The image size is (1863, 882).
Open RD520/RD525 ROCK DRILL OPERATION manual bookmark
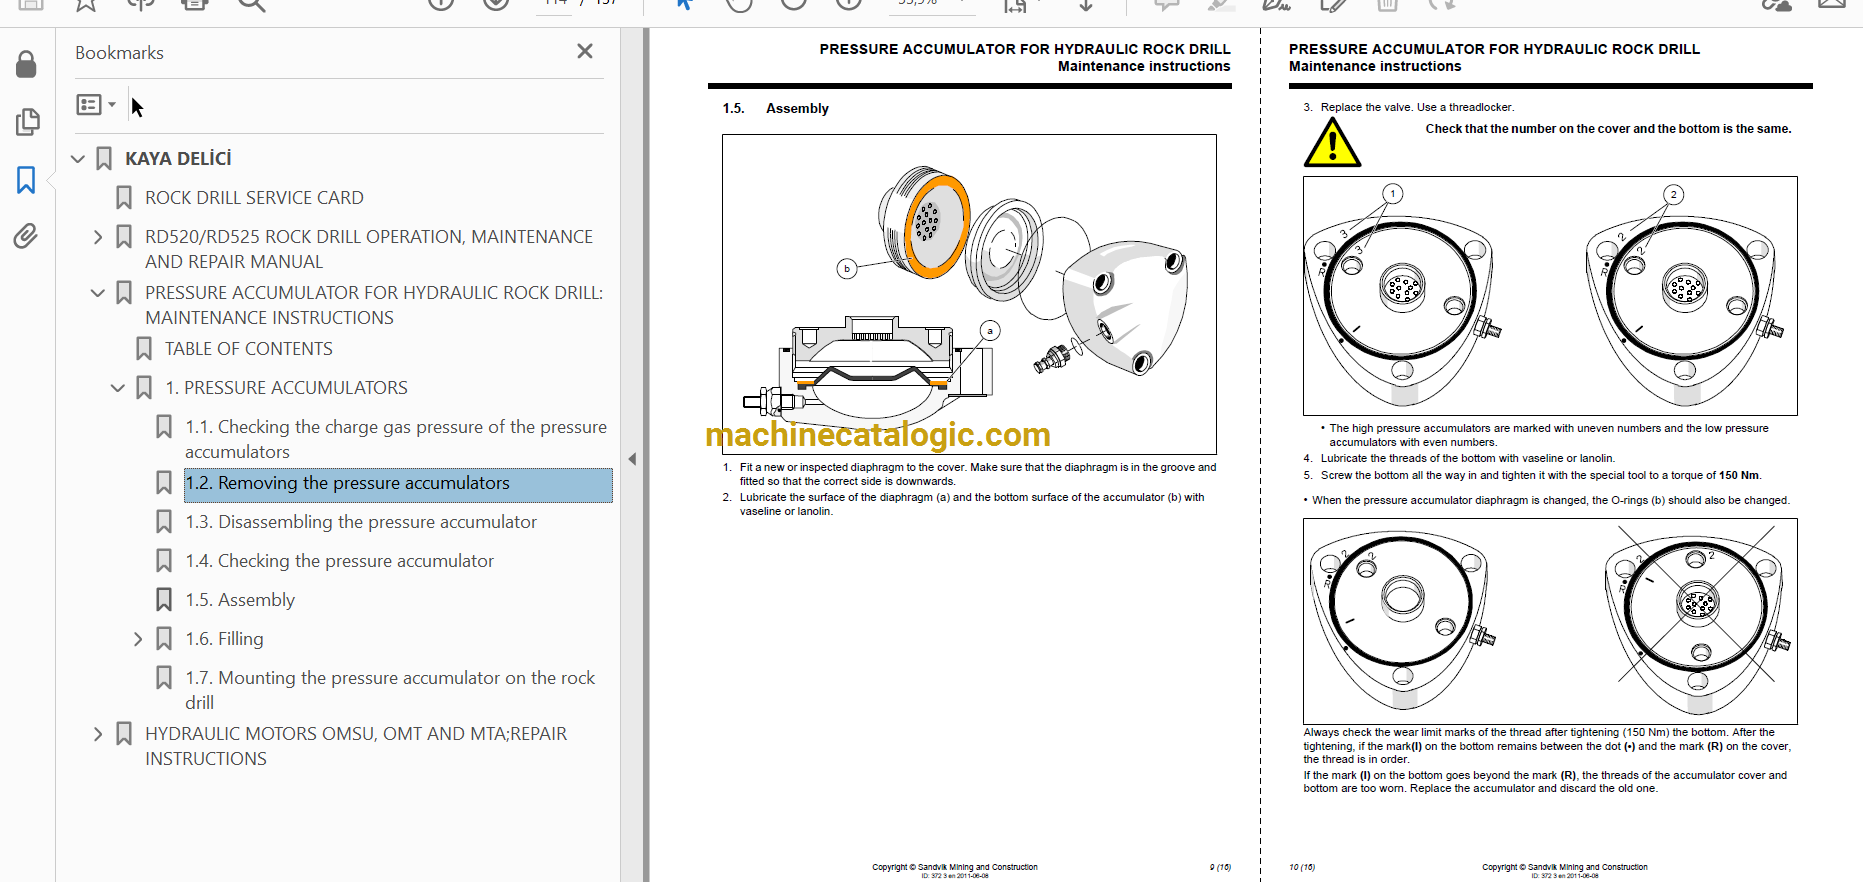click(x=369, y=249)
